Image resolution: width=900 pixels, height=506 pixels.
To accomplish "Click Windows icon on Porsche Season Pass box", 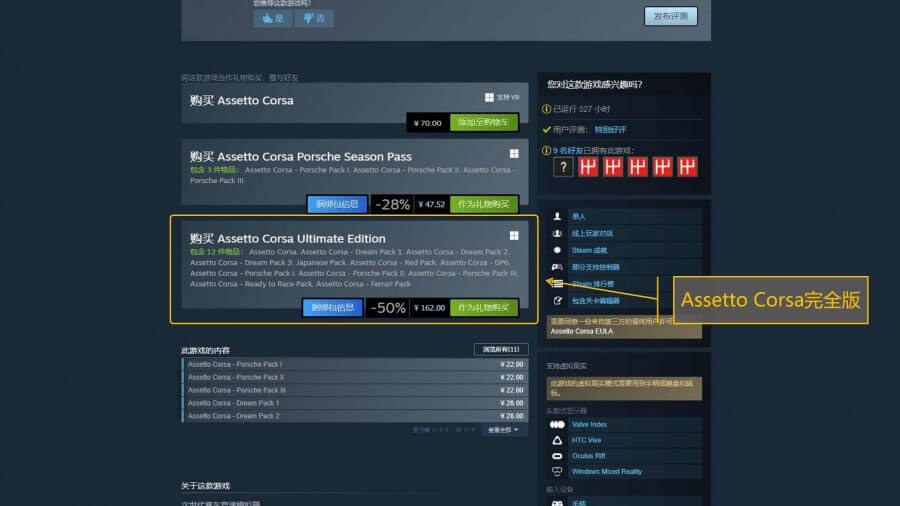I will (514, 154).
